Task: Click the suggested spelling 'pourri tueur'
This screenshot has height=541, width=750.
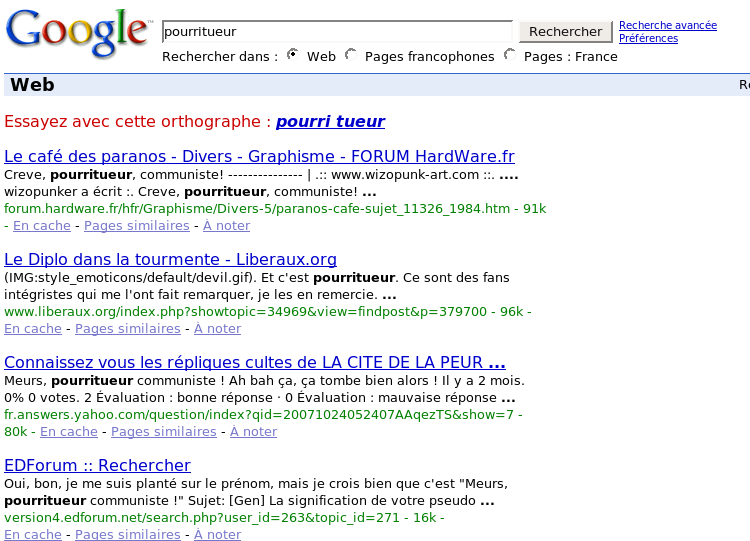Action: coord(330,121)
